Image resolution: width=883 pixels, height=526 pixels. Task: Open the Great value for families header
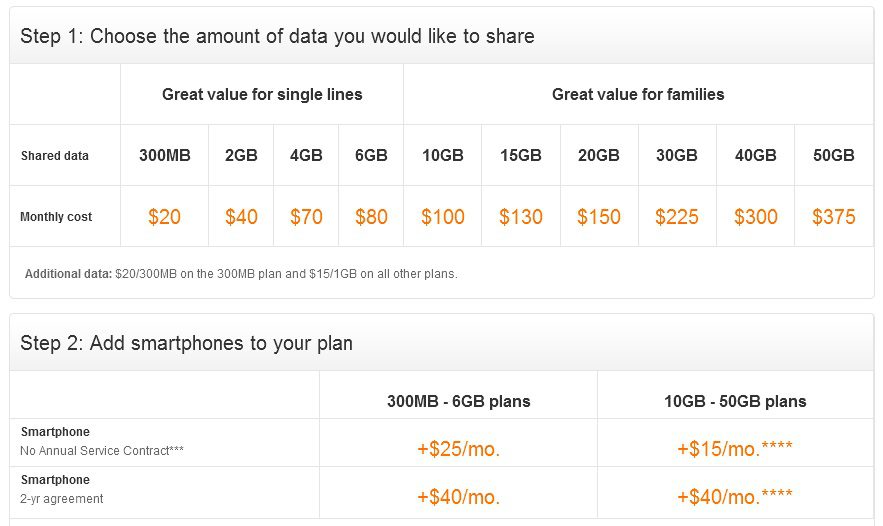pos(638,95)
